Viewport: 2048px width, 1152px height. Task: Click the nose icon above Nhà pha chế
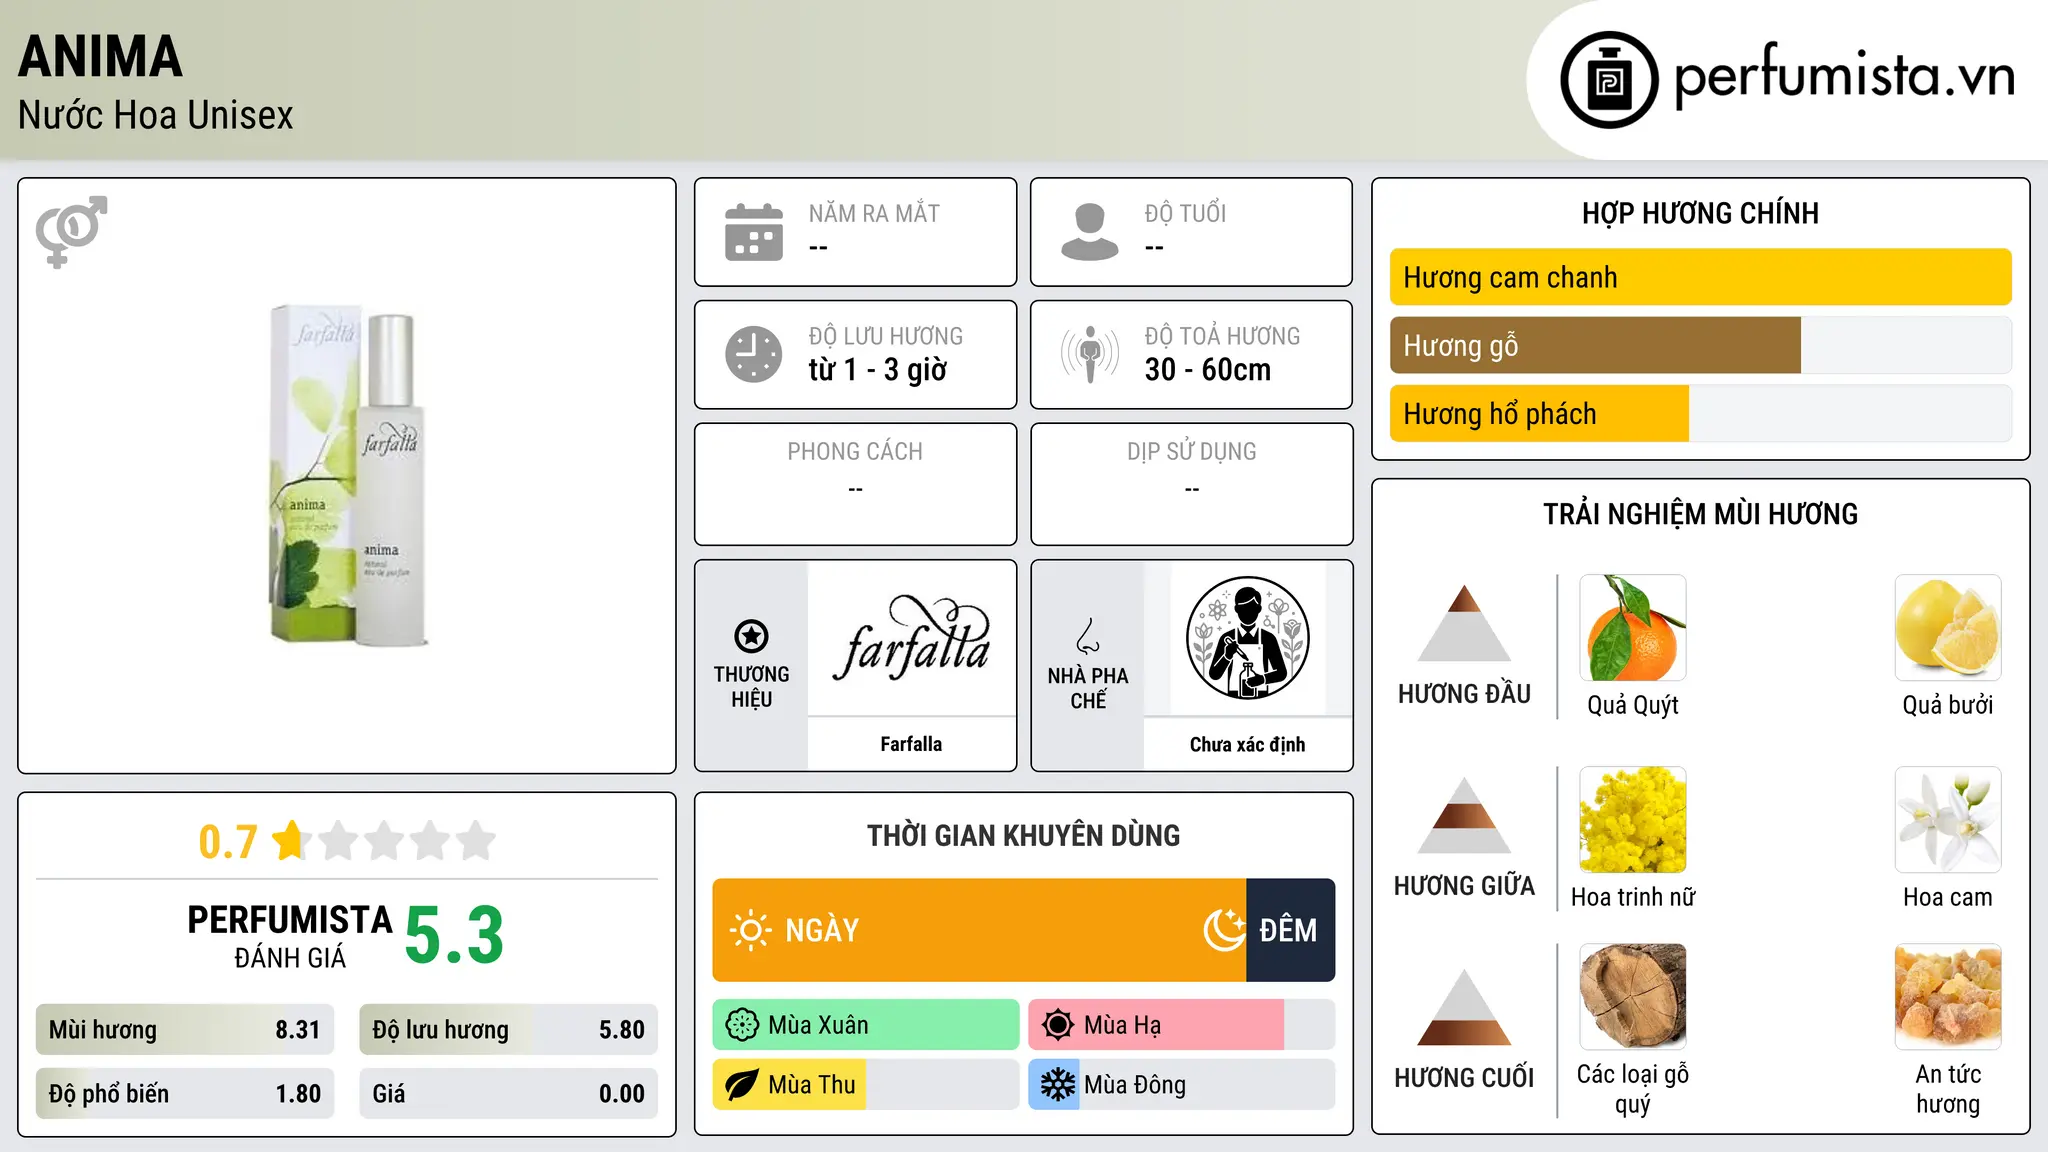1088,636
